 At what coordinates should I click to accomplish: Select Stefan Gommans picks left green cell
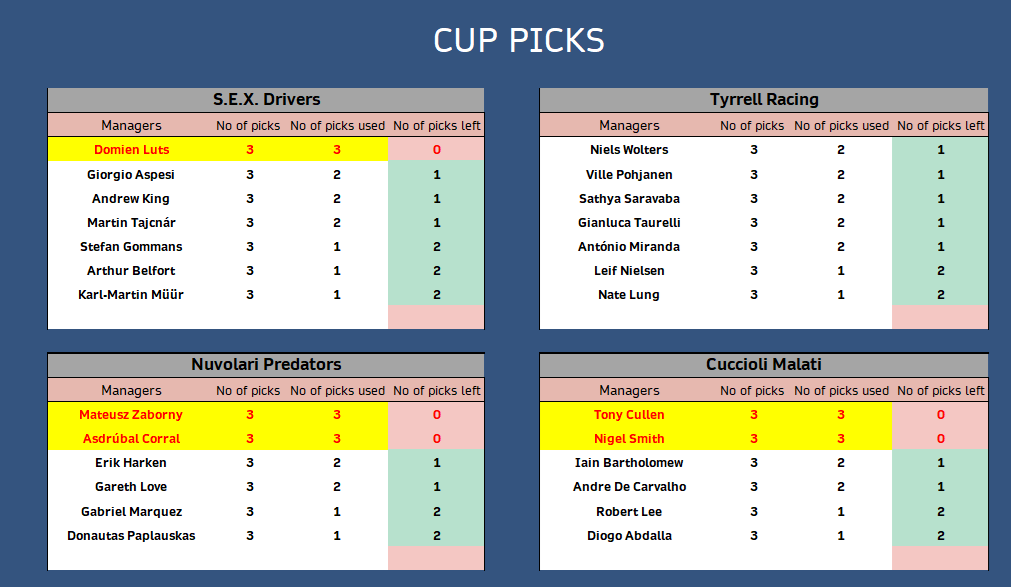(437, 246)
